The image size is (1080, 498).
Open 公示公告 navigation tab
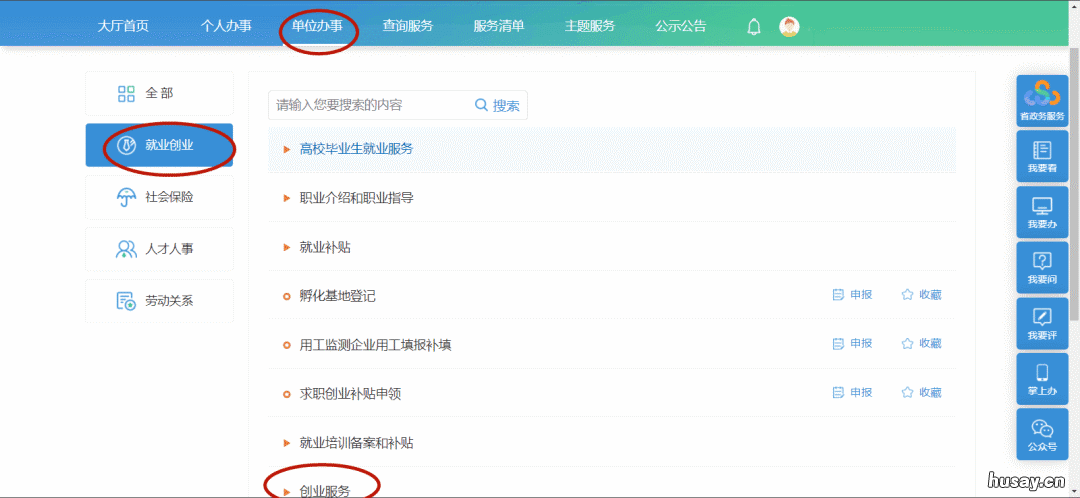tap(681, 27)
